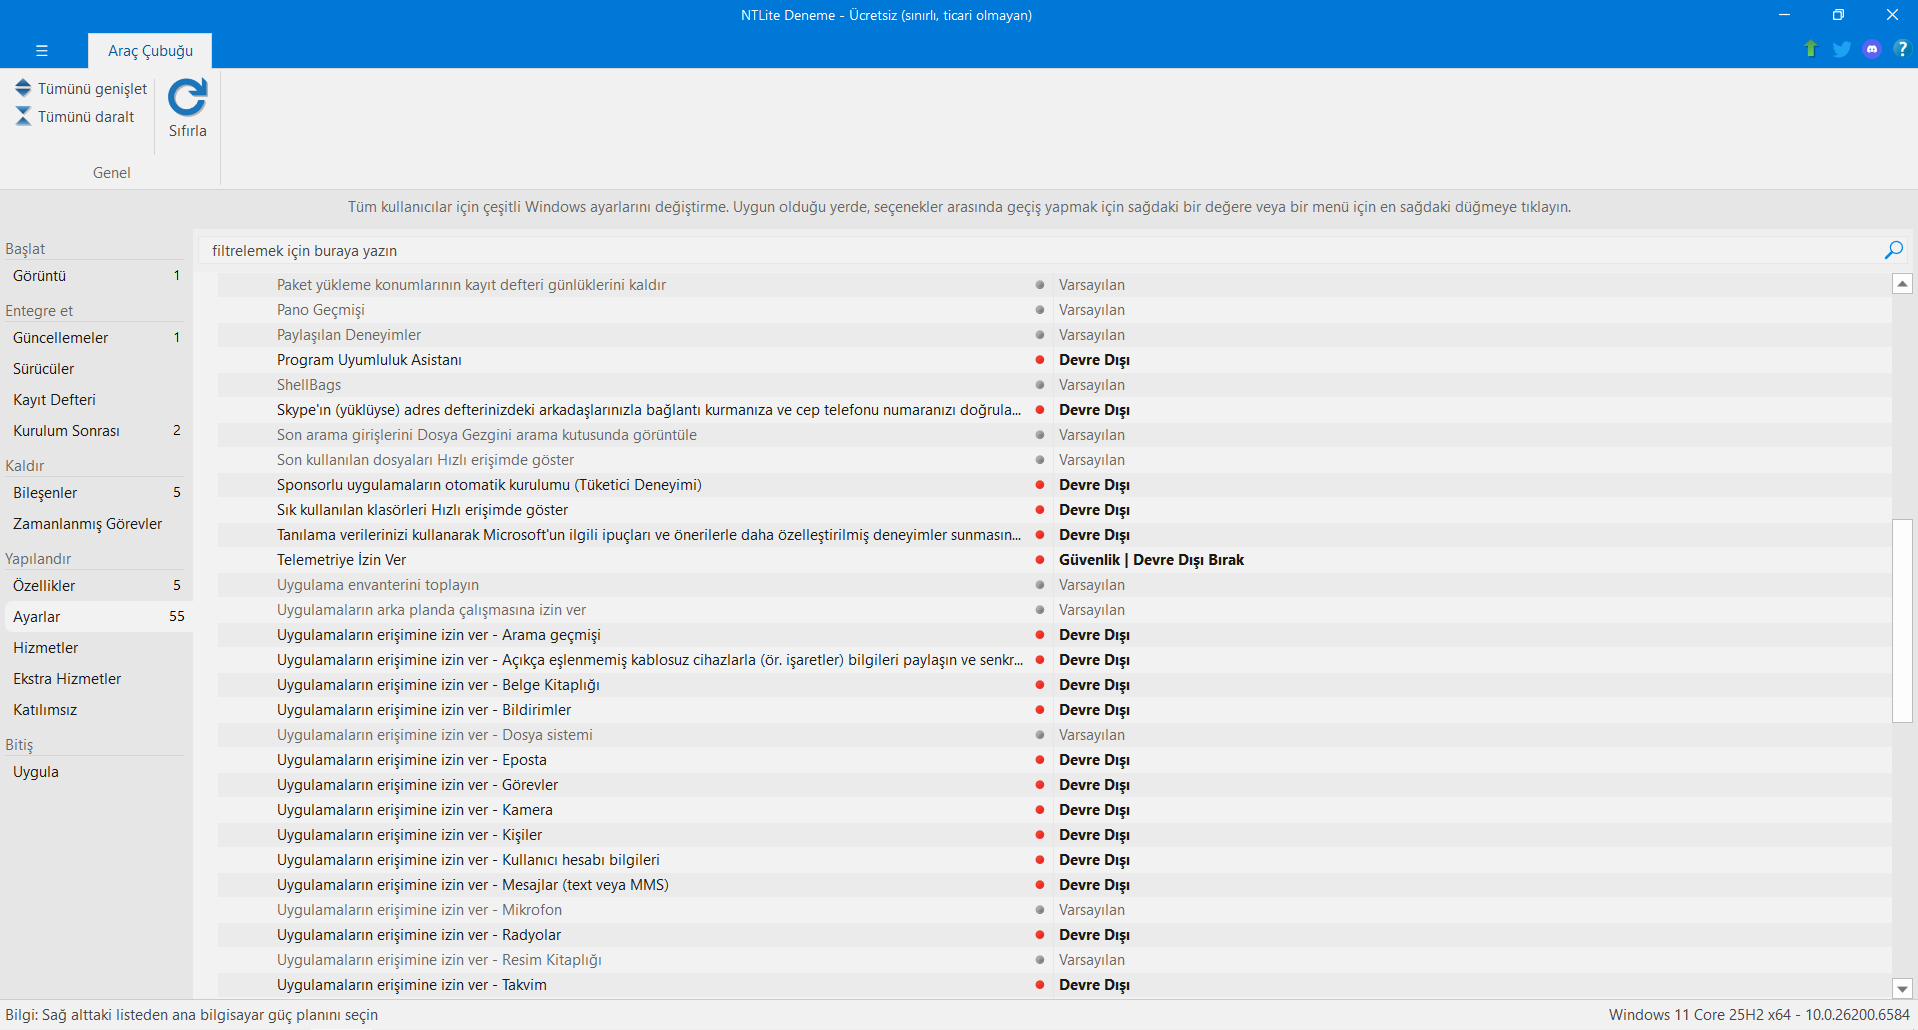Open the hamburger main menu
Screen dimensions: 1918x1030
point(41,50)
